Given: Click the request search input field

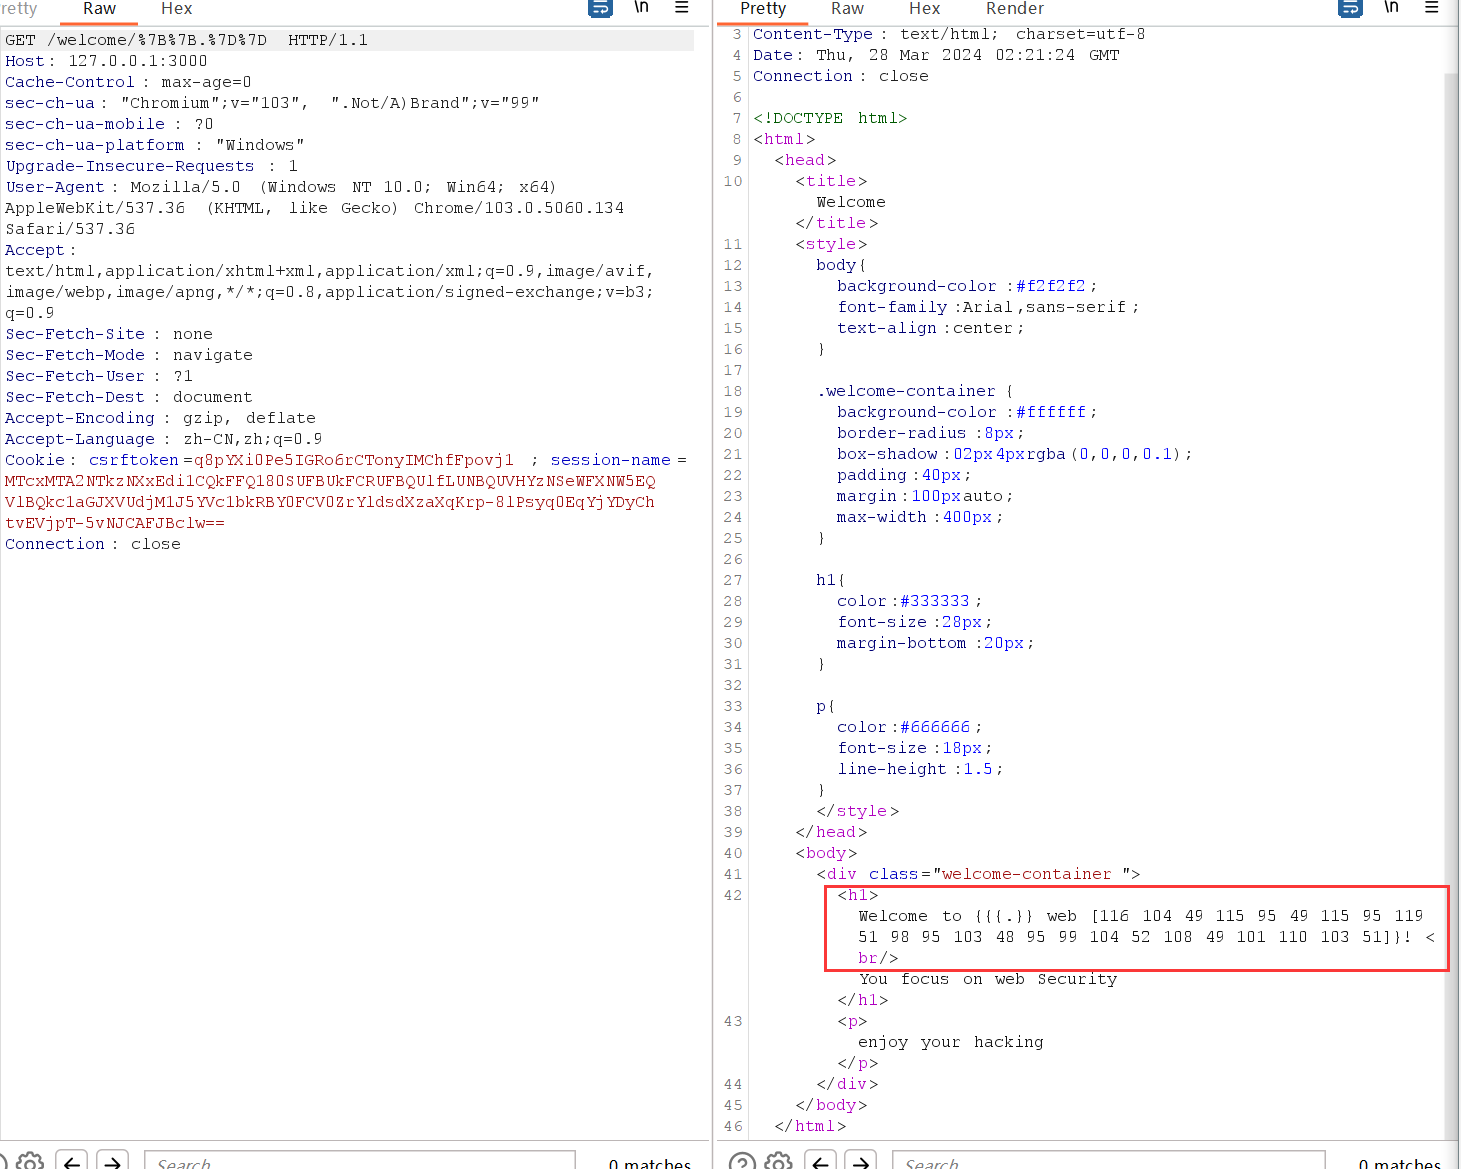Looking at the screenshot, I should tap(360, 1162).
